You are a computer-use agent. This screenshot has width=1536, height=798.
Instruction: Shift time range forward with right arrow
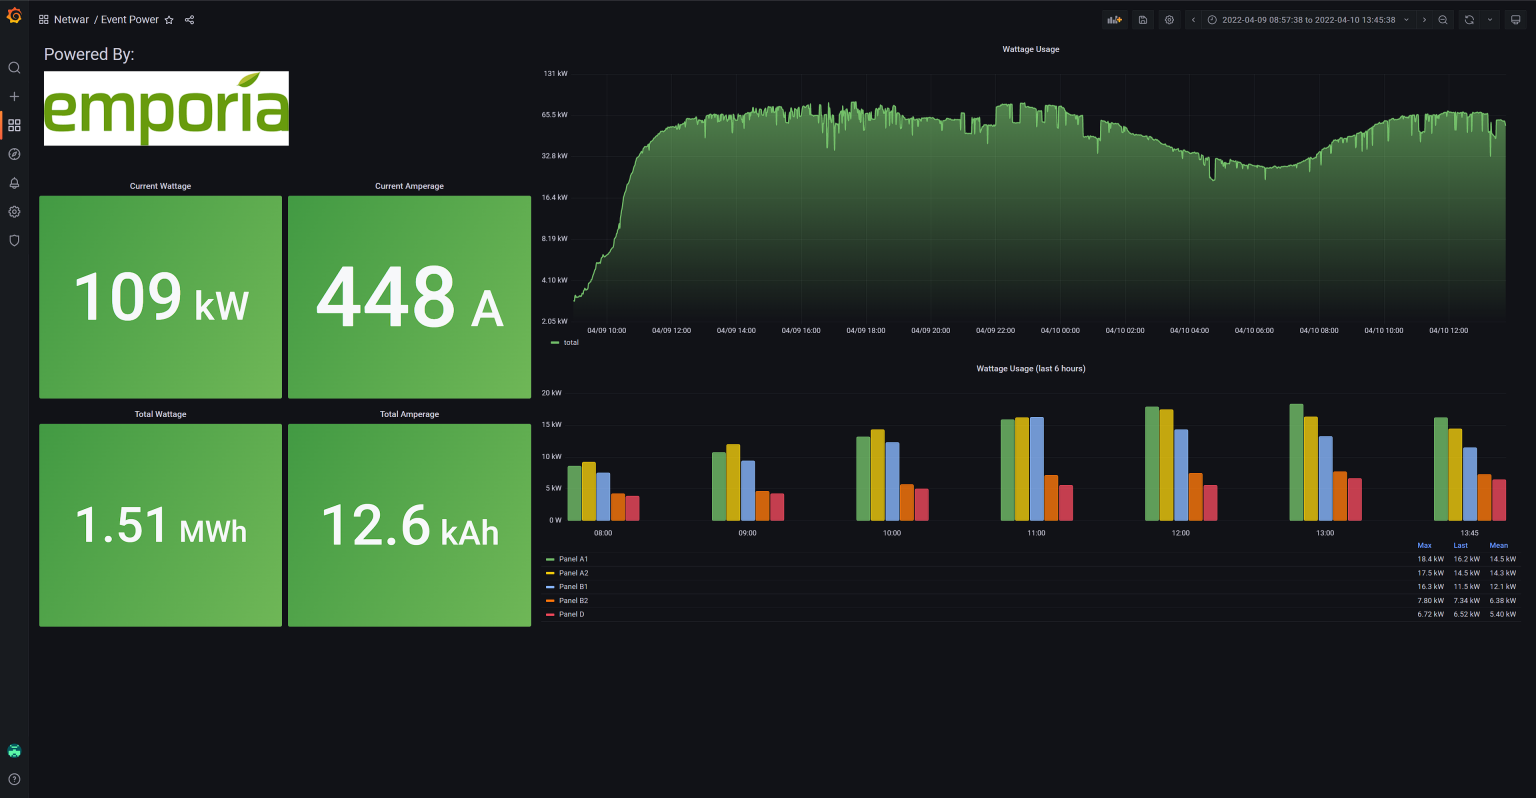(1424, 20)
